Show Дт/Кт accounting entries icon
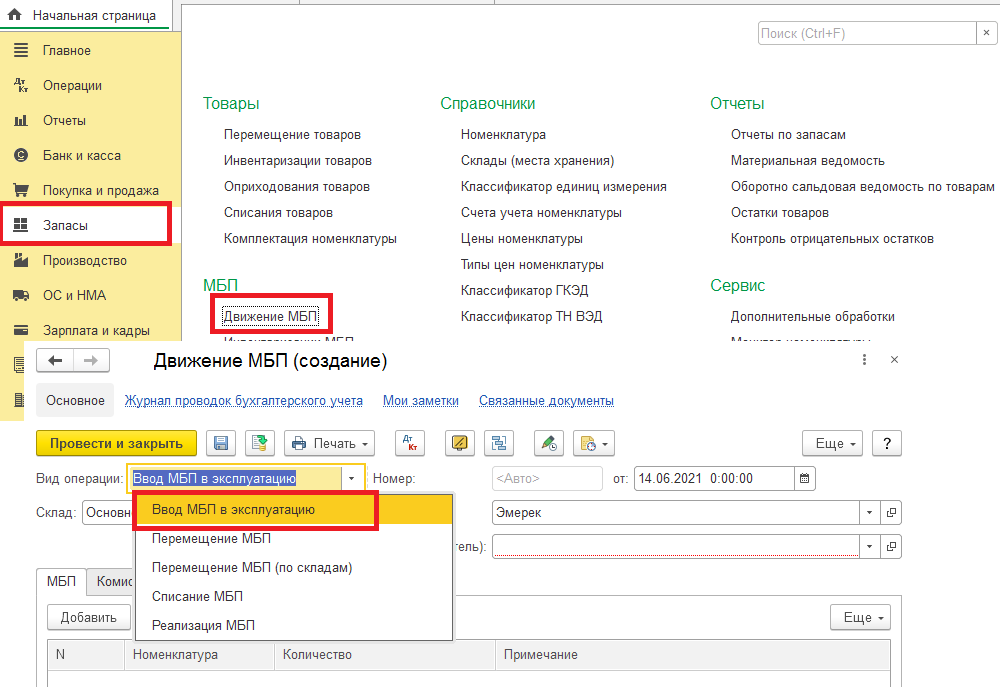The image size is (1000, 698). [x=411, y=443]
